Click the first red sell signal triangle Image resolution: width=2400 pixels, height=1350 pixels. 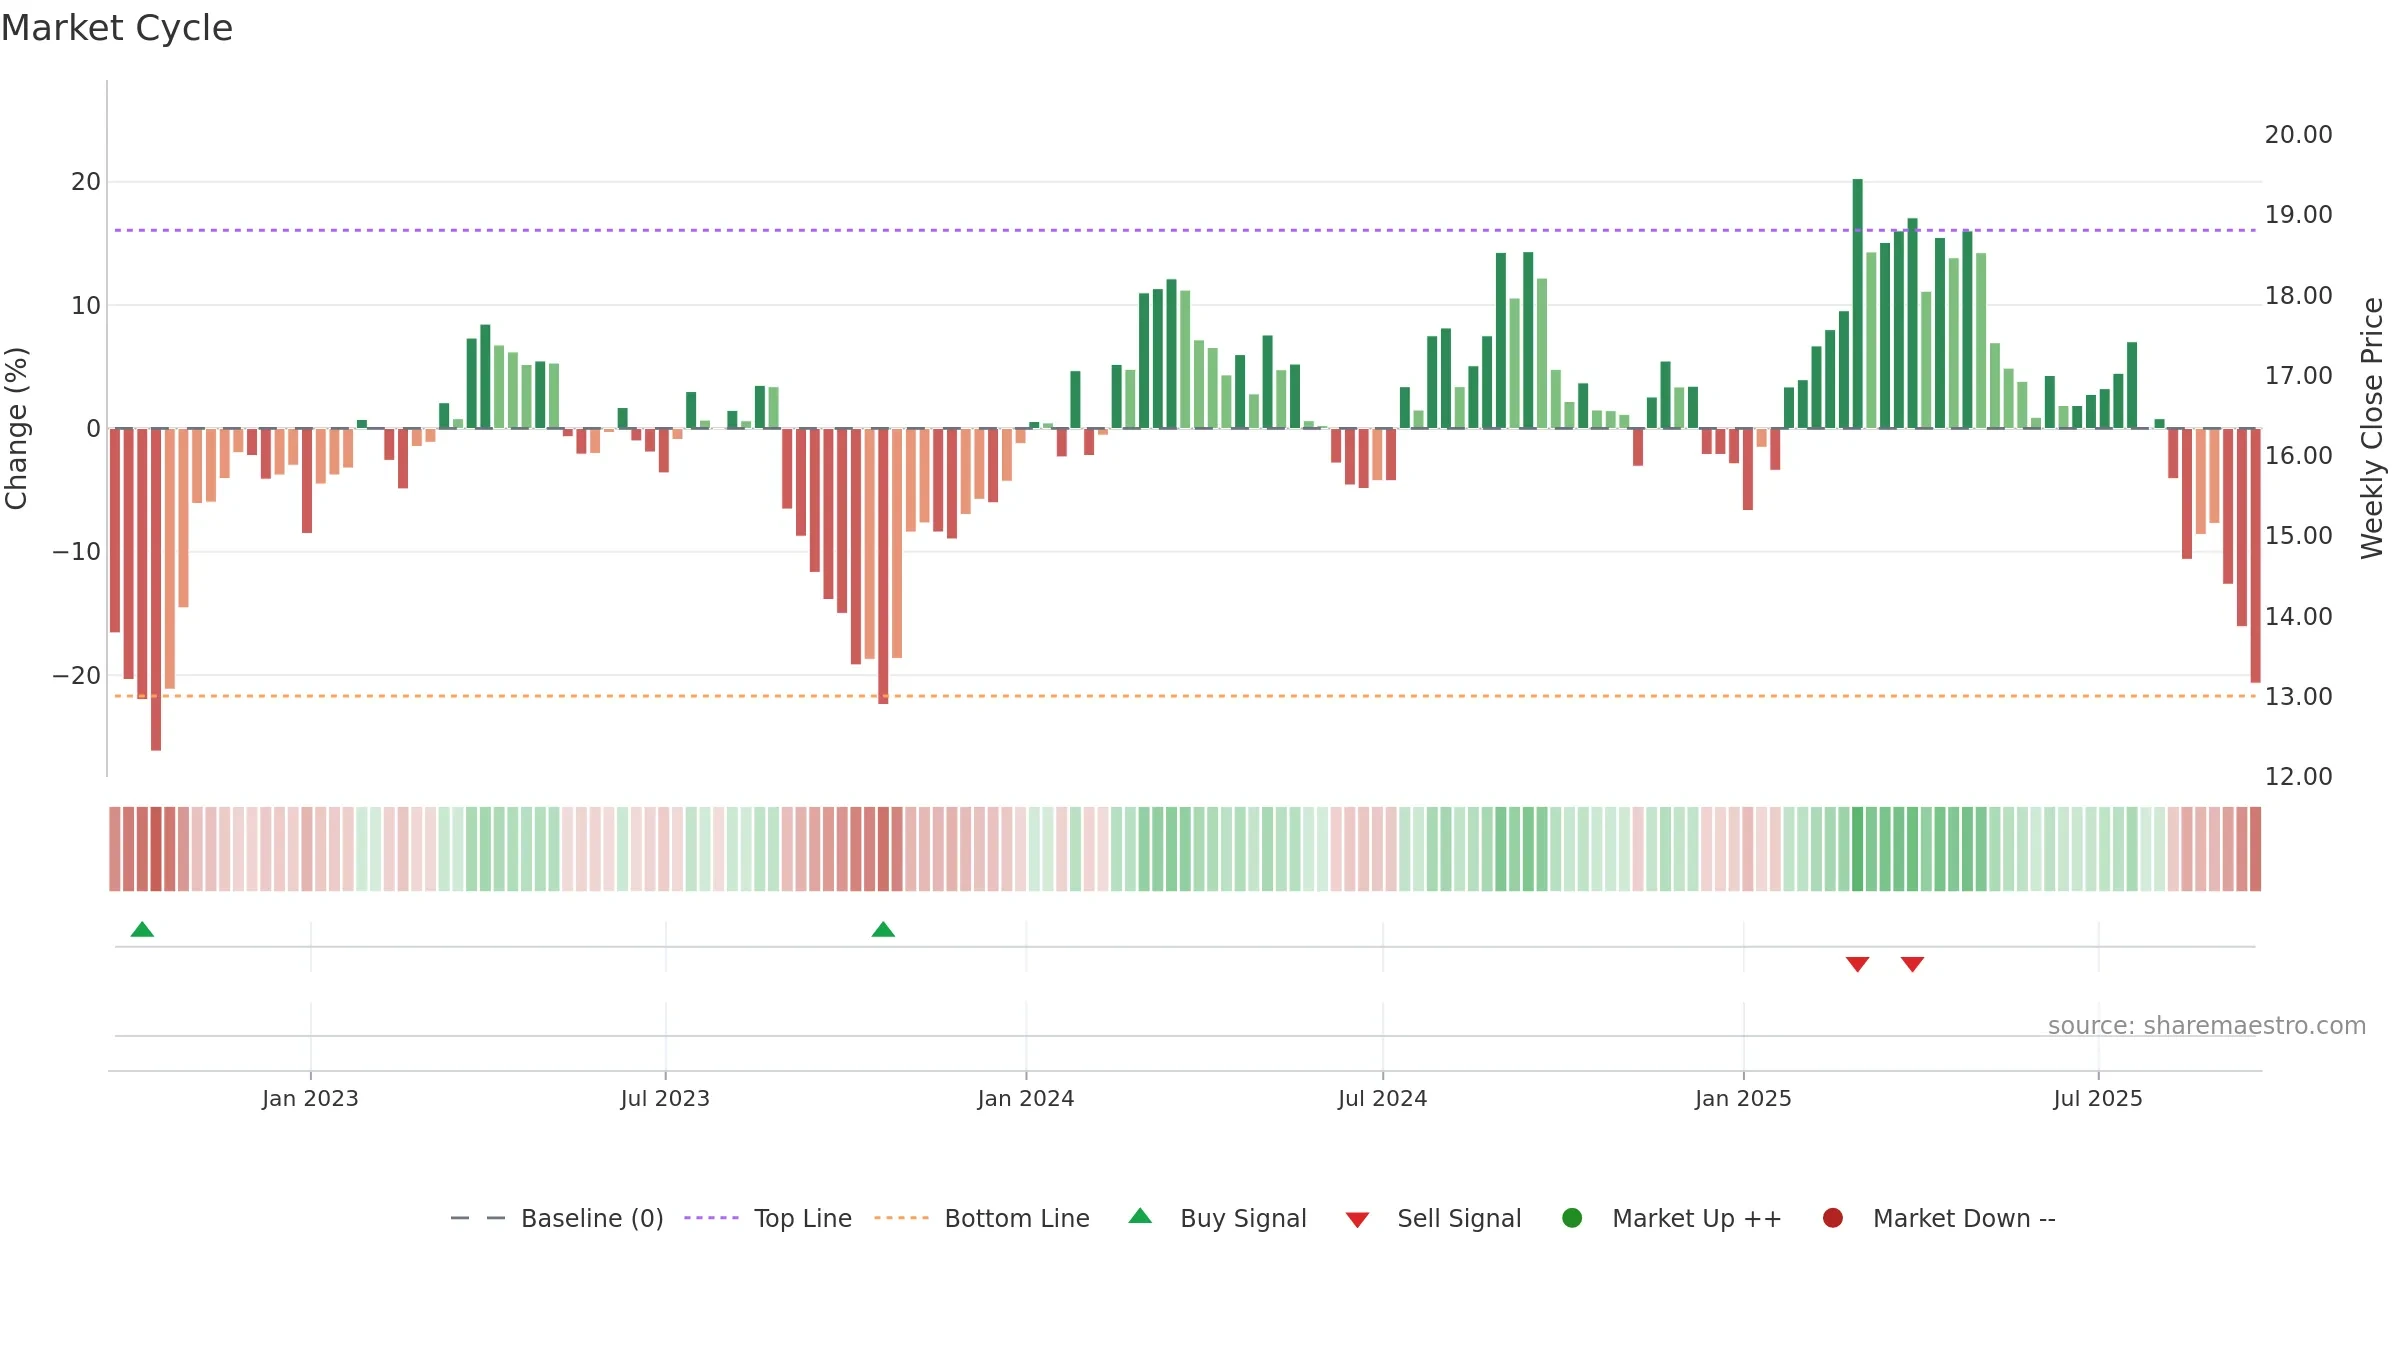(x=1858, y=964)
